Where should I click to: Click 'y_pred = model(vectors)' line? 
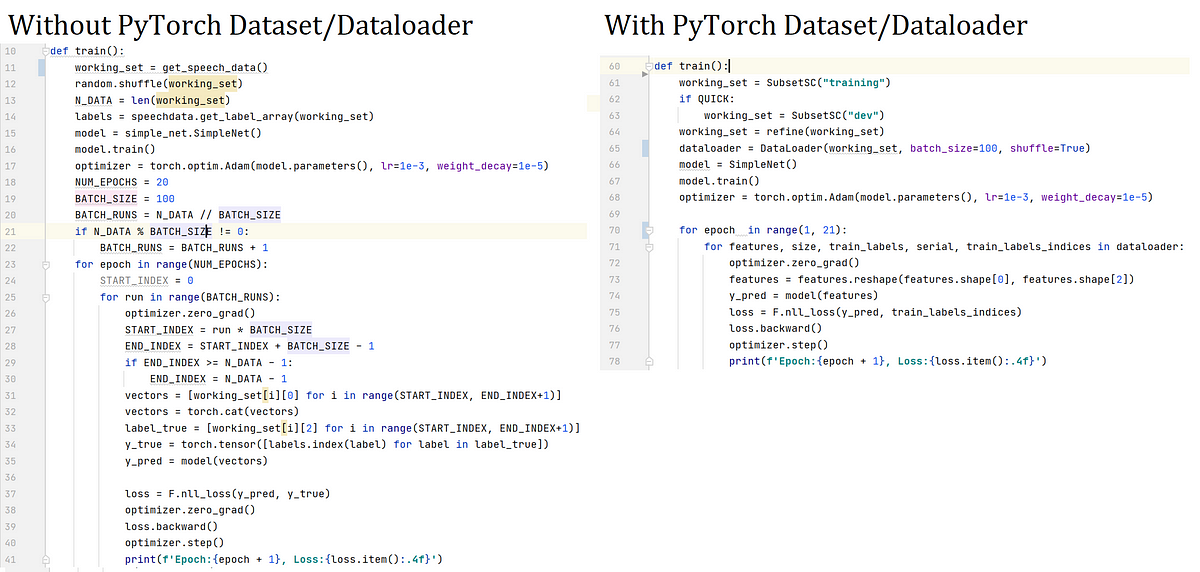point(197,461)
